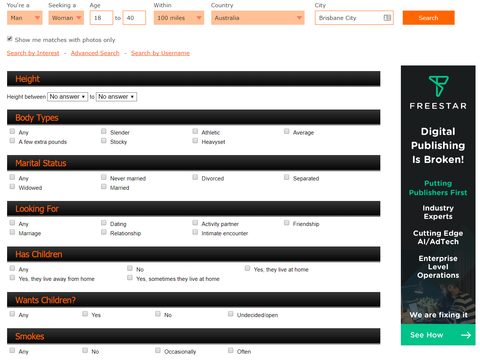This screenshot has height=360, width=480.
Task: Click the Body Types section header
Action: point(193,117)
